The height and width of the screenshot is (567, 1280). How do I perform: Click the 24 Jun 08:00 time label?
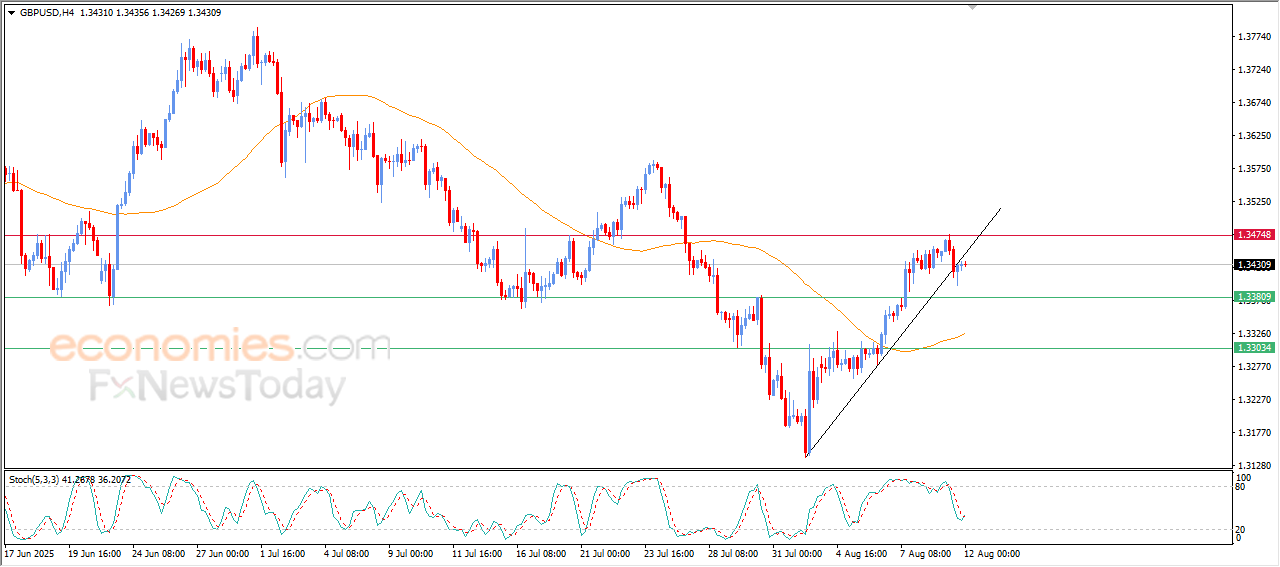(x=159, y=553)
